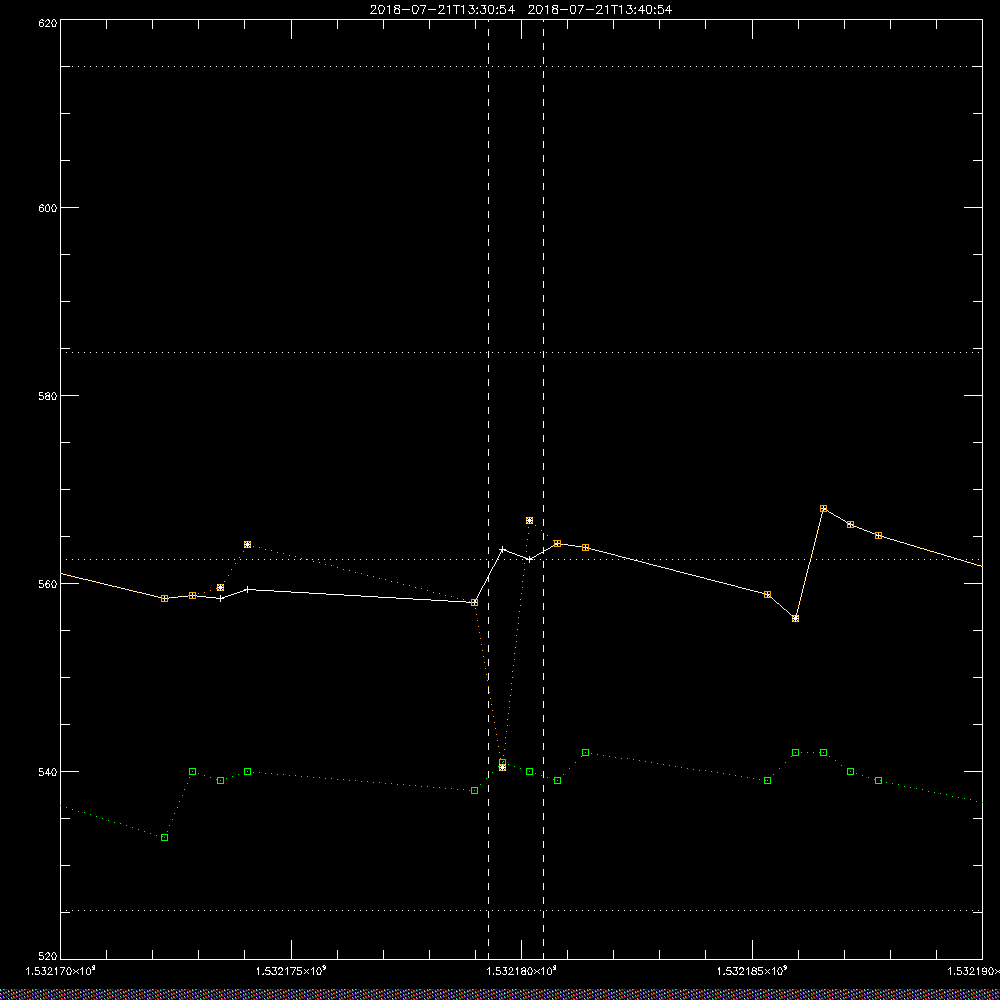Click the end timestamp 2018-07-21T13:40:54 in title
Image resolution: width=1000 pixels, height=1000 pixels.
(599, 10)
